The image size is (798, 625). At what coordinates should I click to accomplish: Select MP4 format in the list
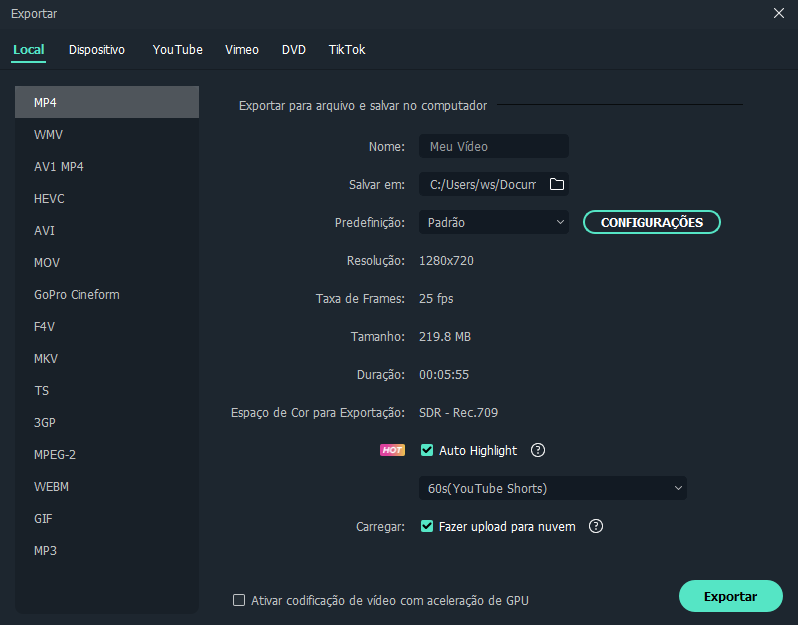pos(107,102)
